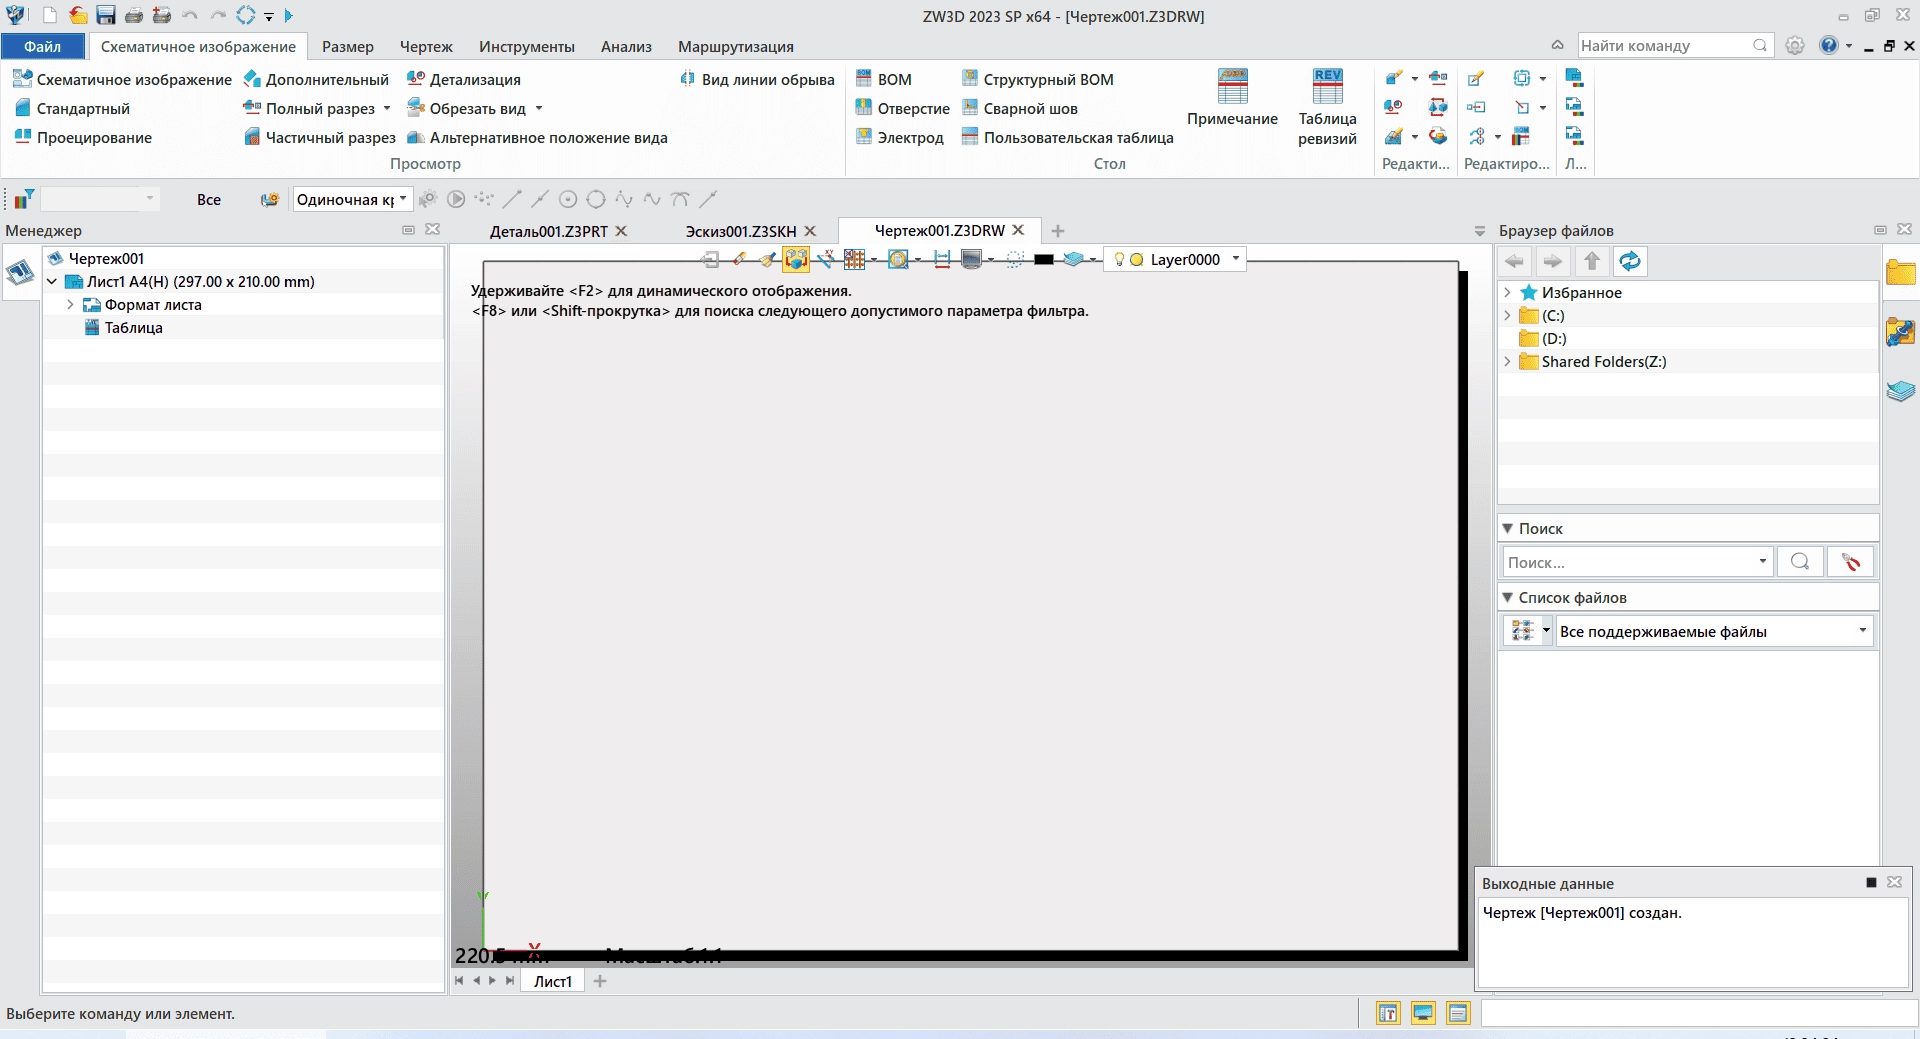Toggle the last yellow status bar panel icon

point(1458,1013)
